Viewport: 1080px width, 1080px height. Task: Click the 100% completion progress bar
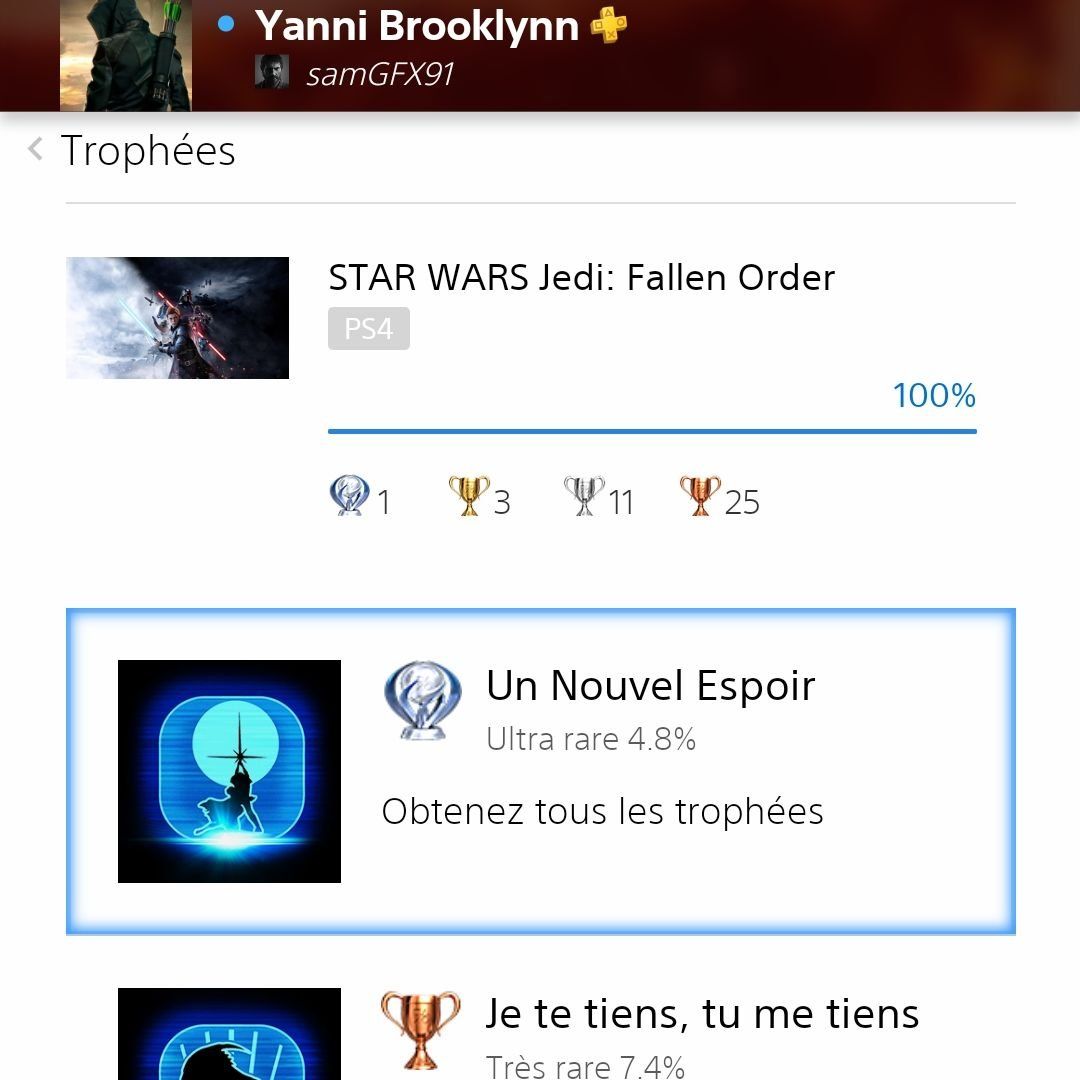652,431
